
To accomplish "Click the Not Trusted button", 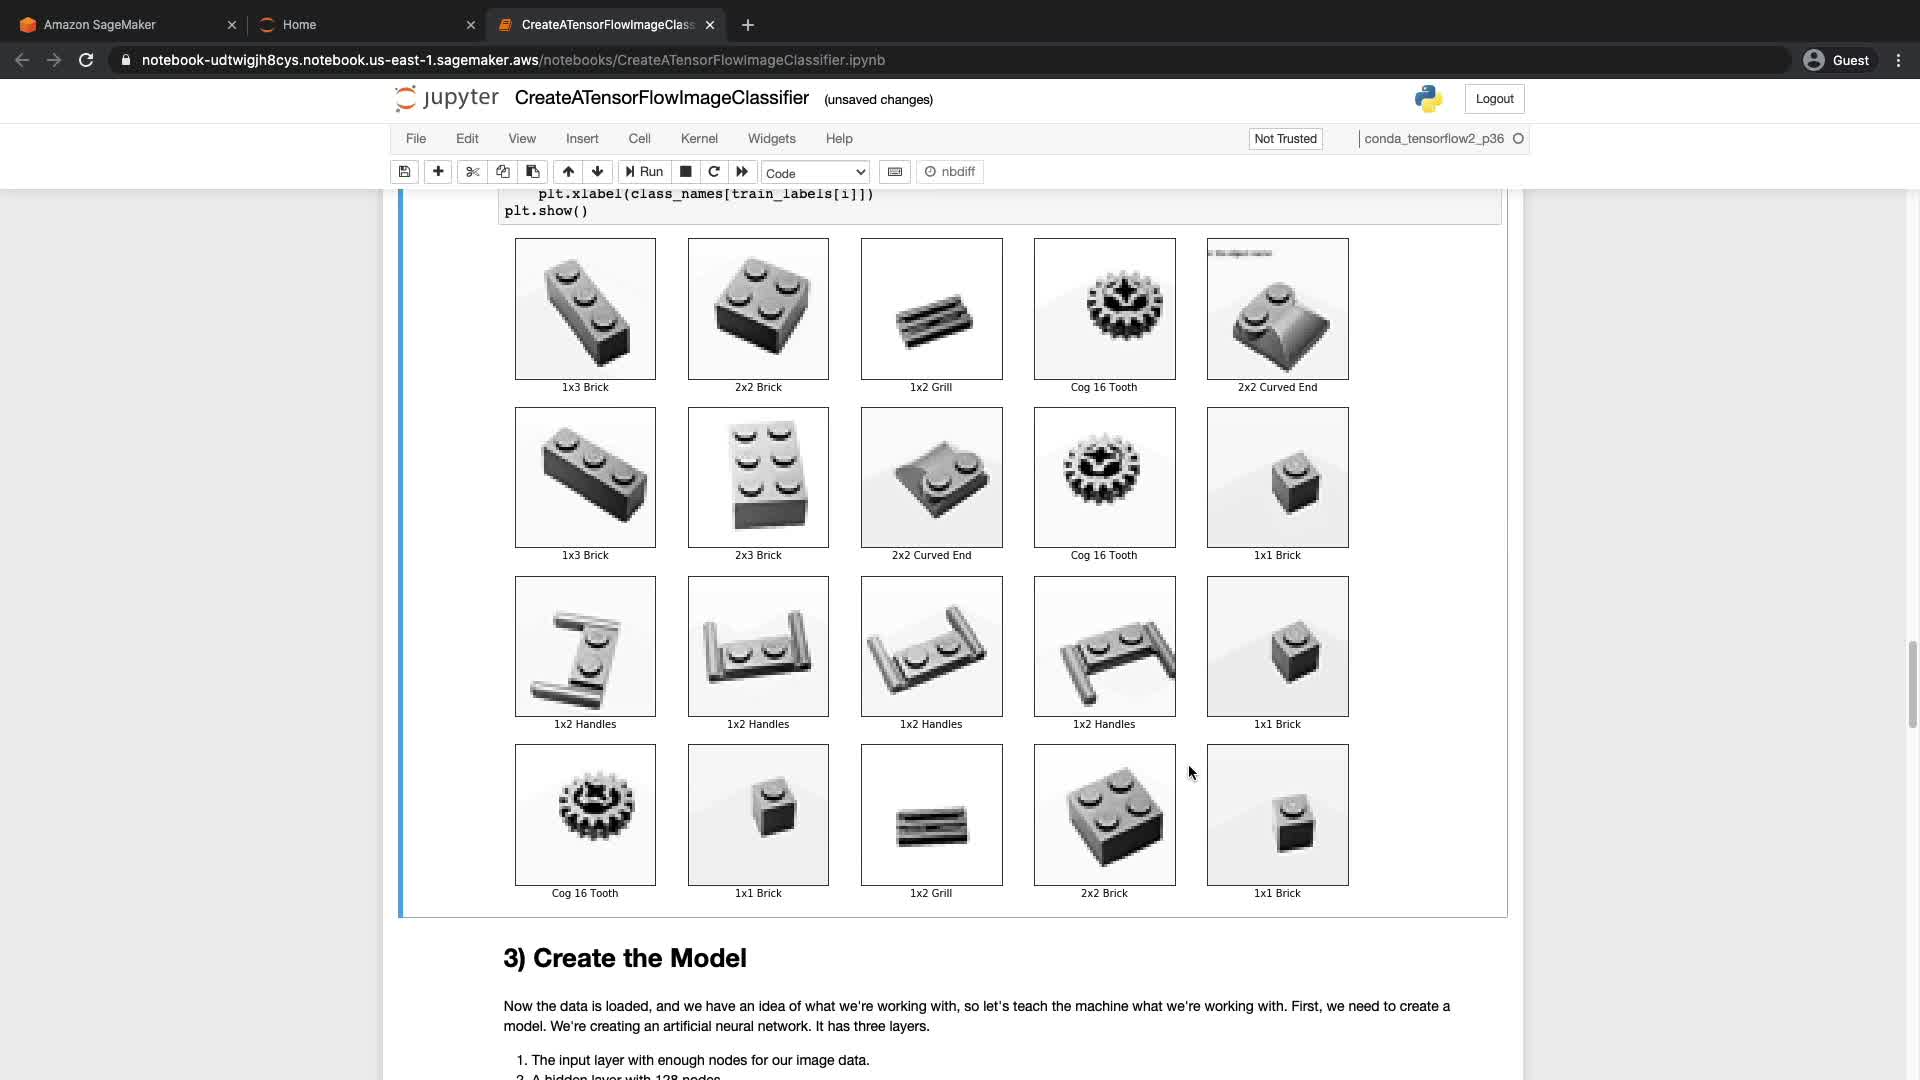I will pos(1285,139).
